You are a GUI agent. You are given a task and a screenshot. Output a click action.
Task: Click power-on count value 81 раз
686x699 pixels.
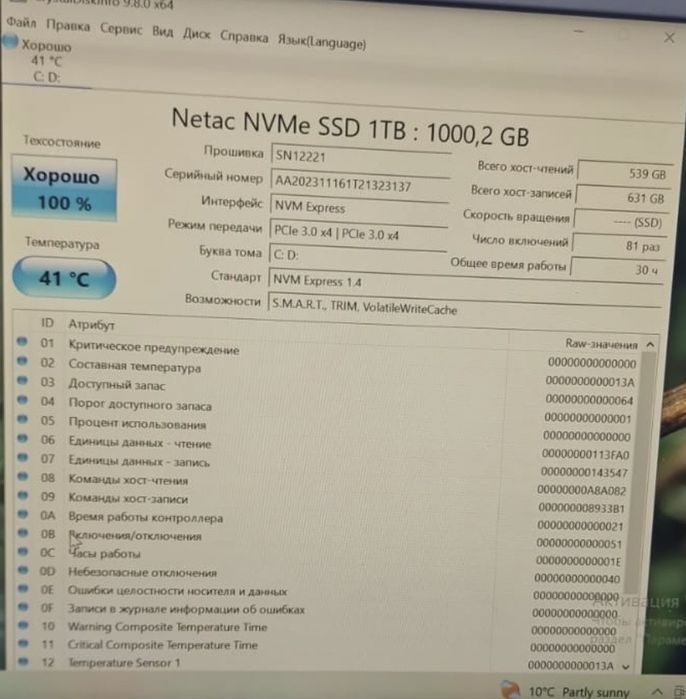point(619,245)
